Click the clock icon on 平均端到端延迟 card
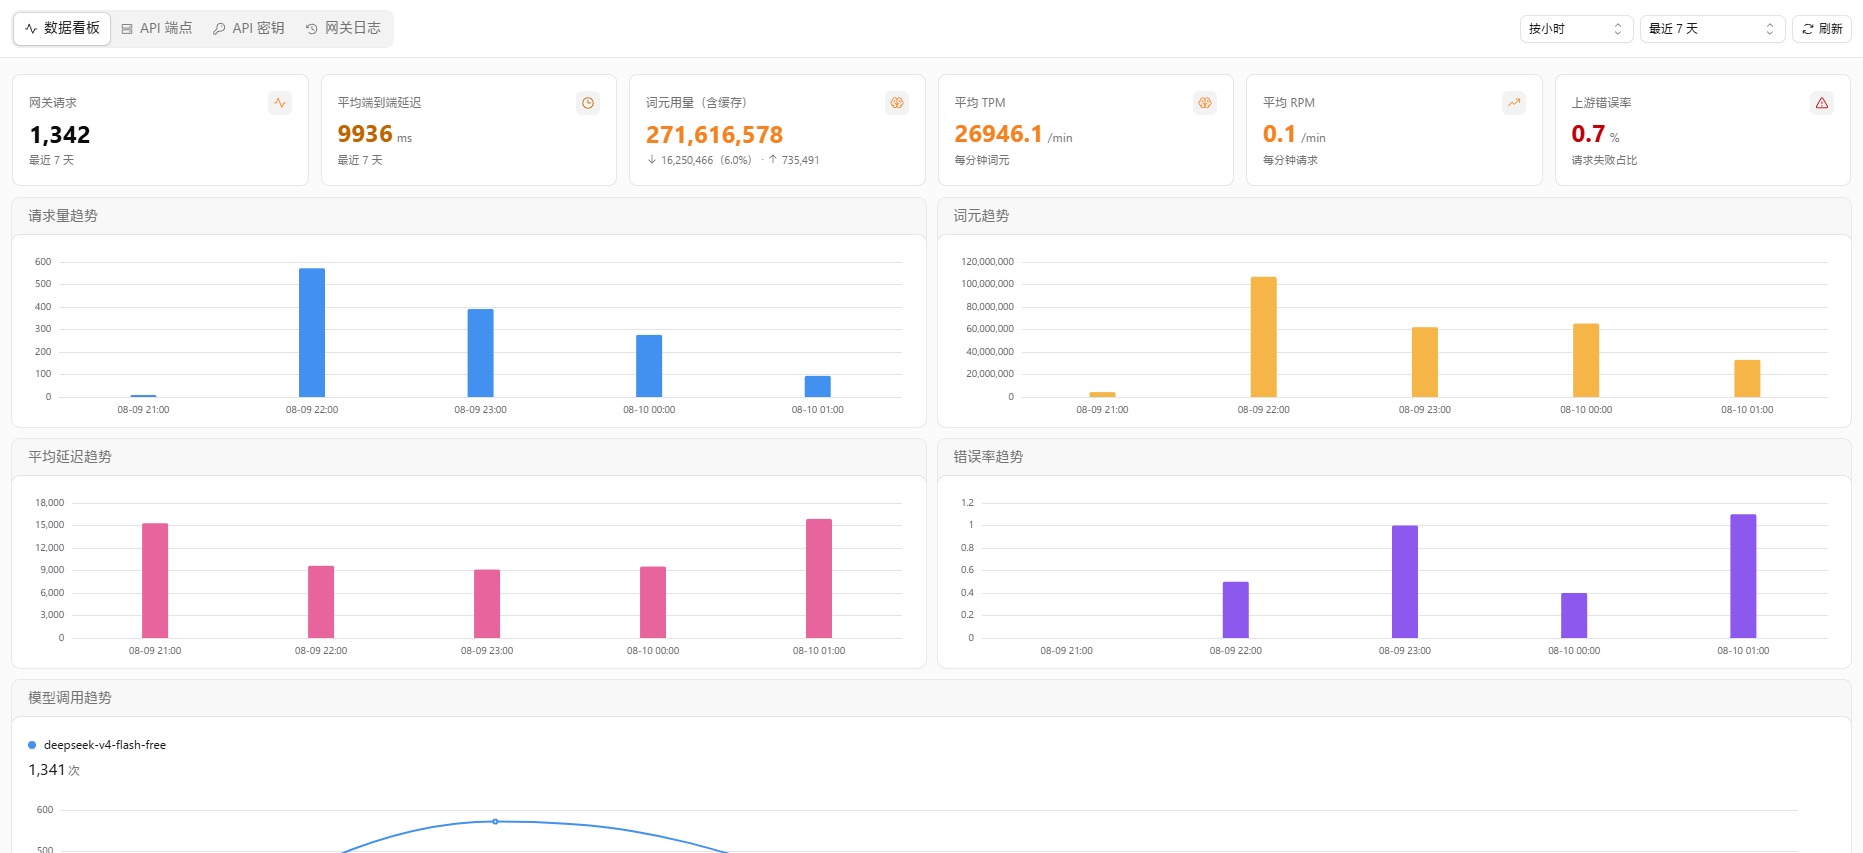1863x853 pixels. 588,103
